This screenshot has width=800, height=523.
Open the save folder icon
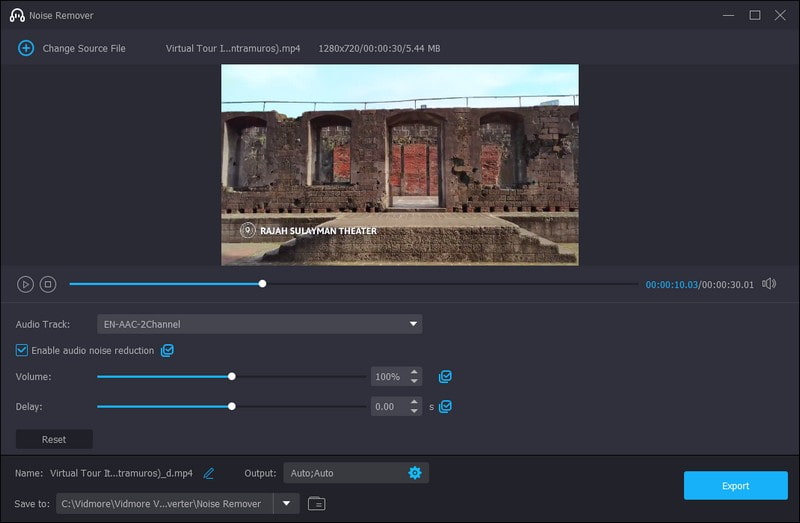pos(316,503)
